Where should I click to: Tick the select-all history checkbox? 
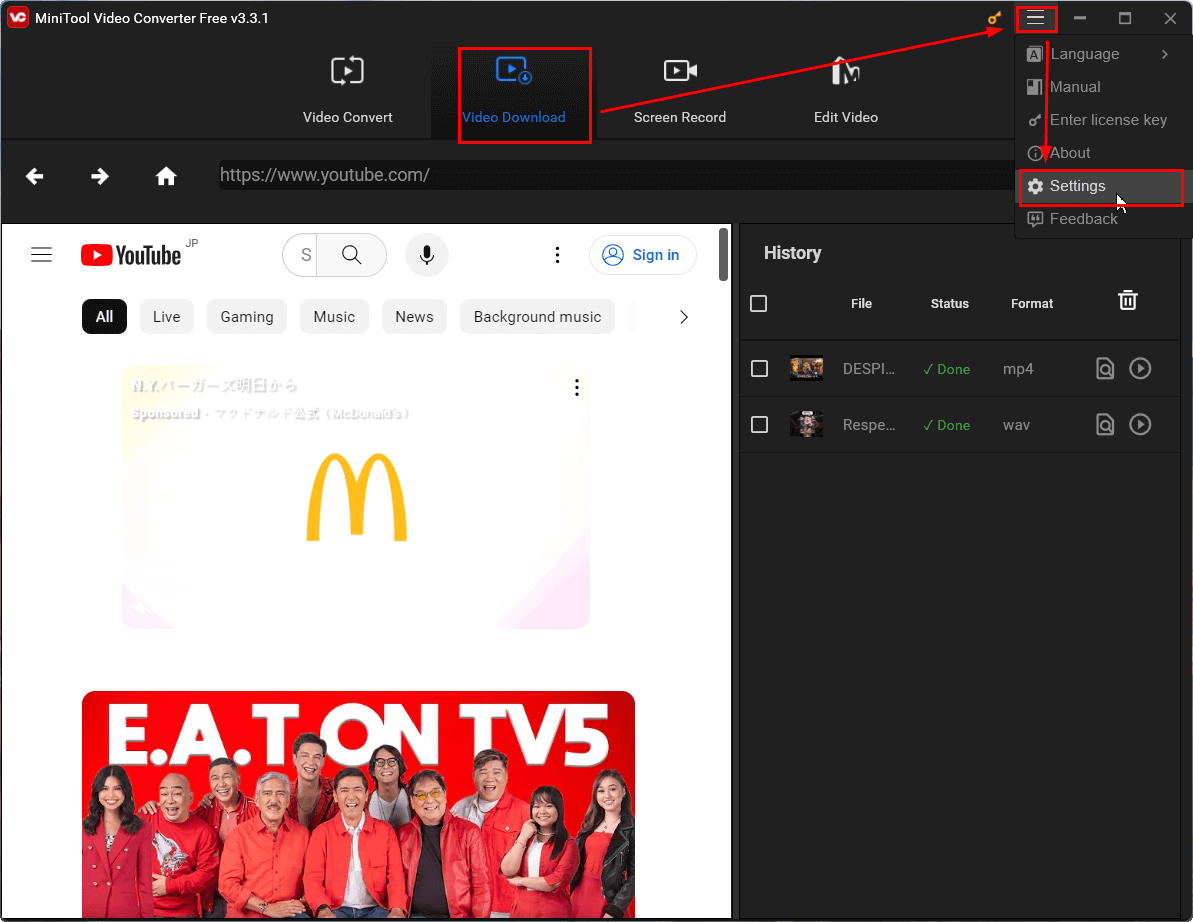point(759,304)
